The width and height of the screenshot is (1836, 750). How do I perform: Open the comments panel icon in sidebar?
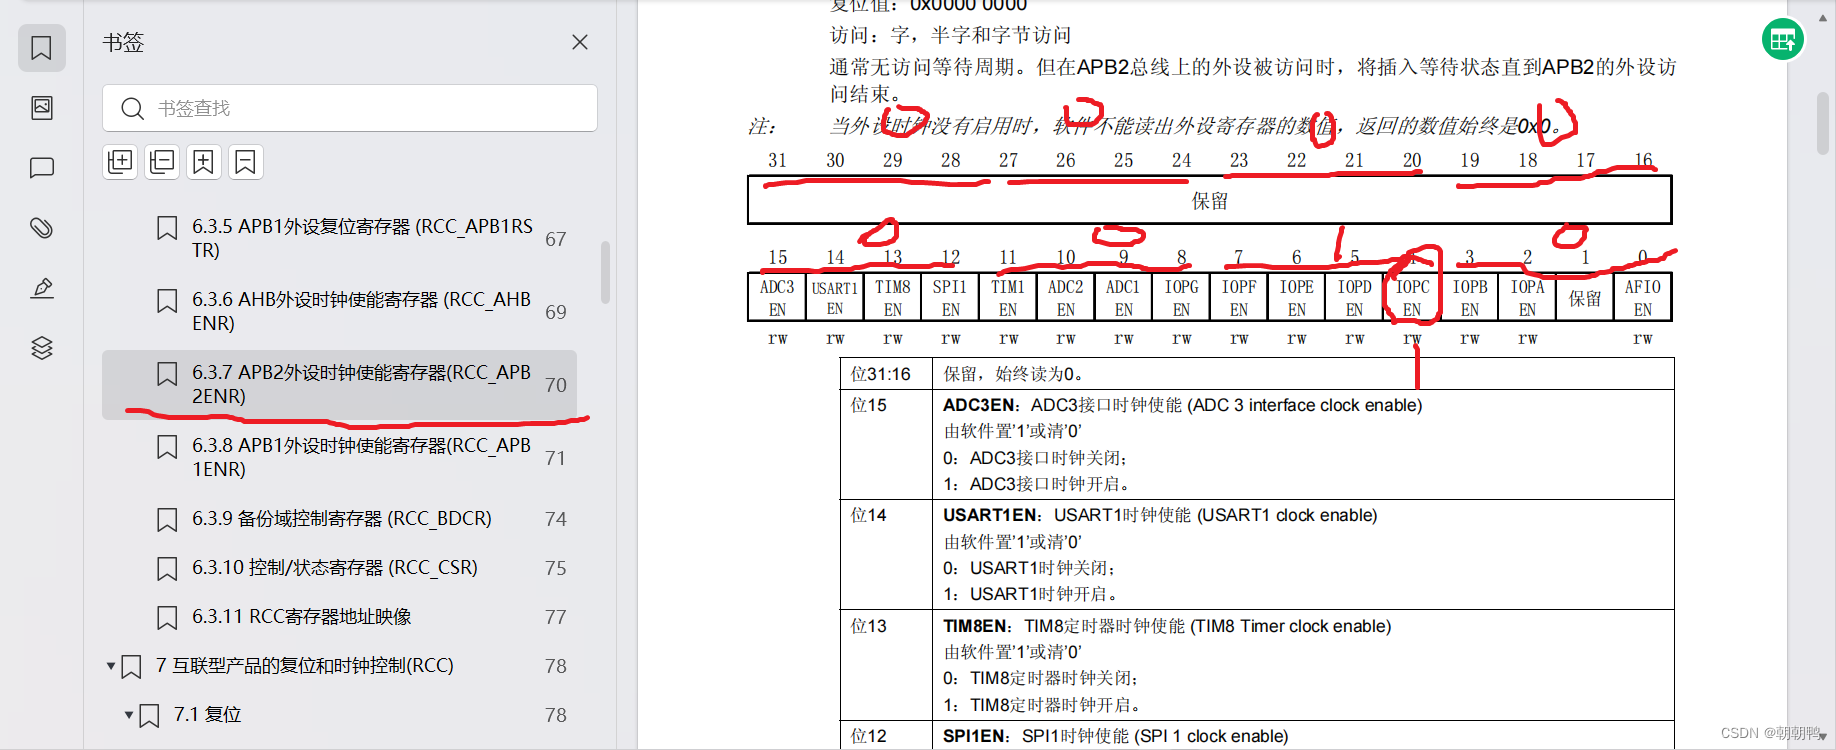pyautogui.click(x=41, y=167)
